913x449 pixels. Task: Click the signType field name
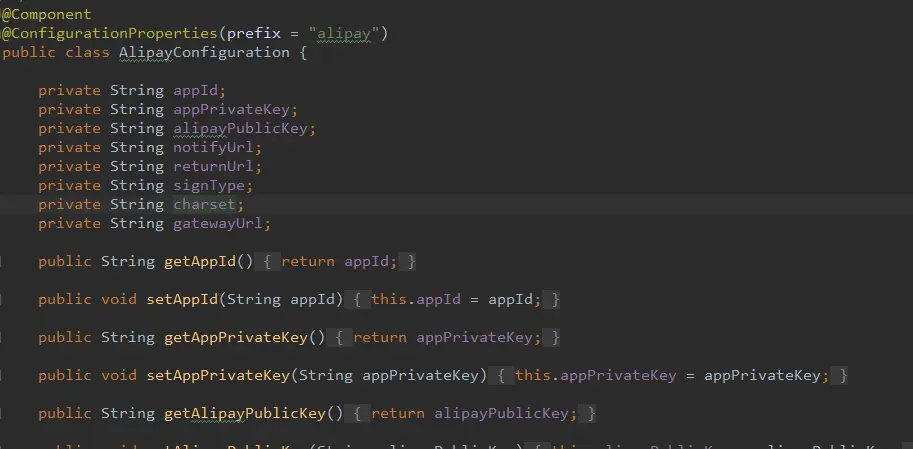tap(208, 185)
